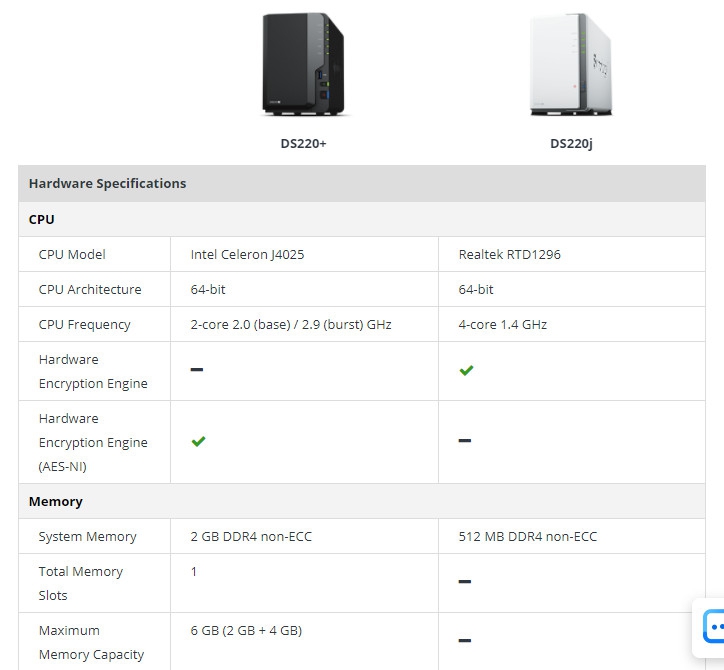Click the DS220j product image
The width and height of the screenshot is (724, 670).
(x=571, y=64)
